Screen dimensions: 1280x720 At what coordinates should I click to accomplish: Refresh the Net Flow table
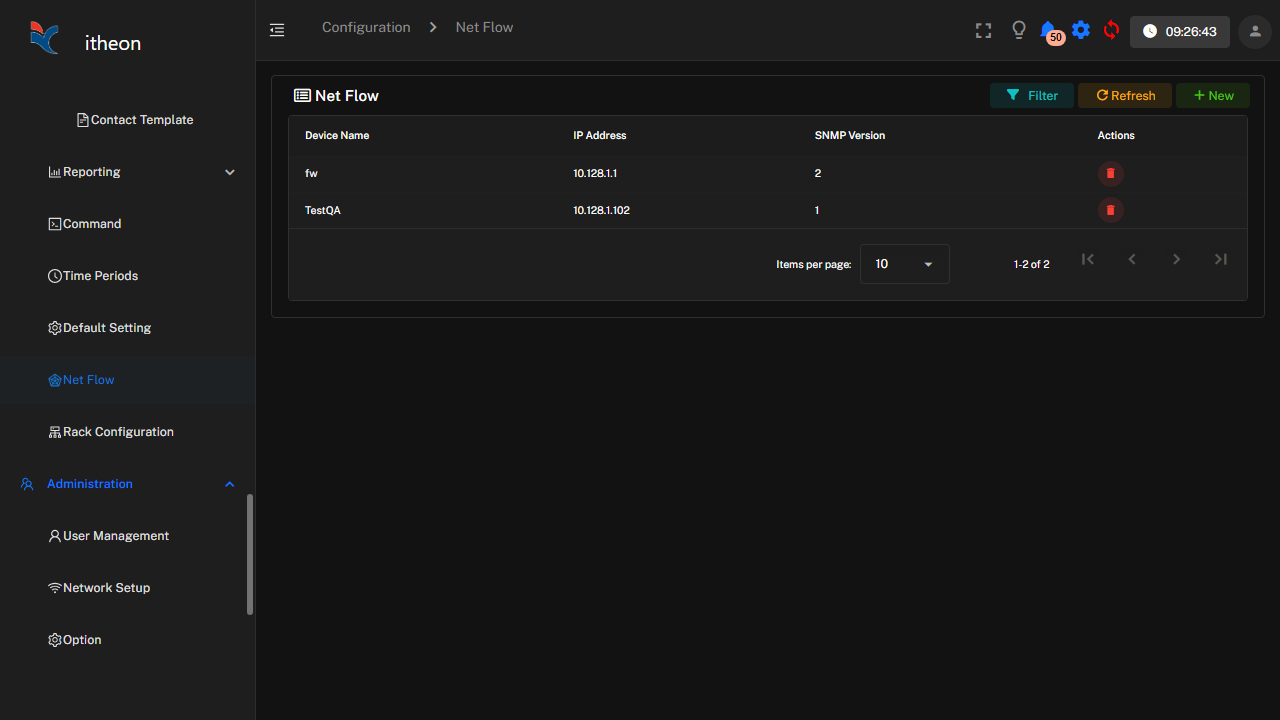[1125, 95]
